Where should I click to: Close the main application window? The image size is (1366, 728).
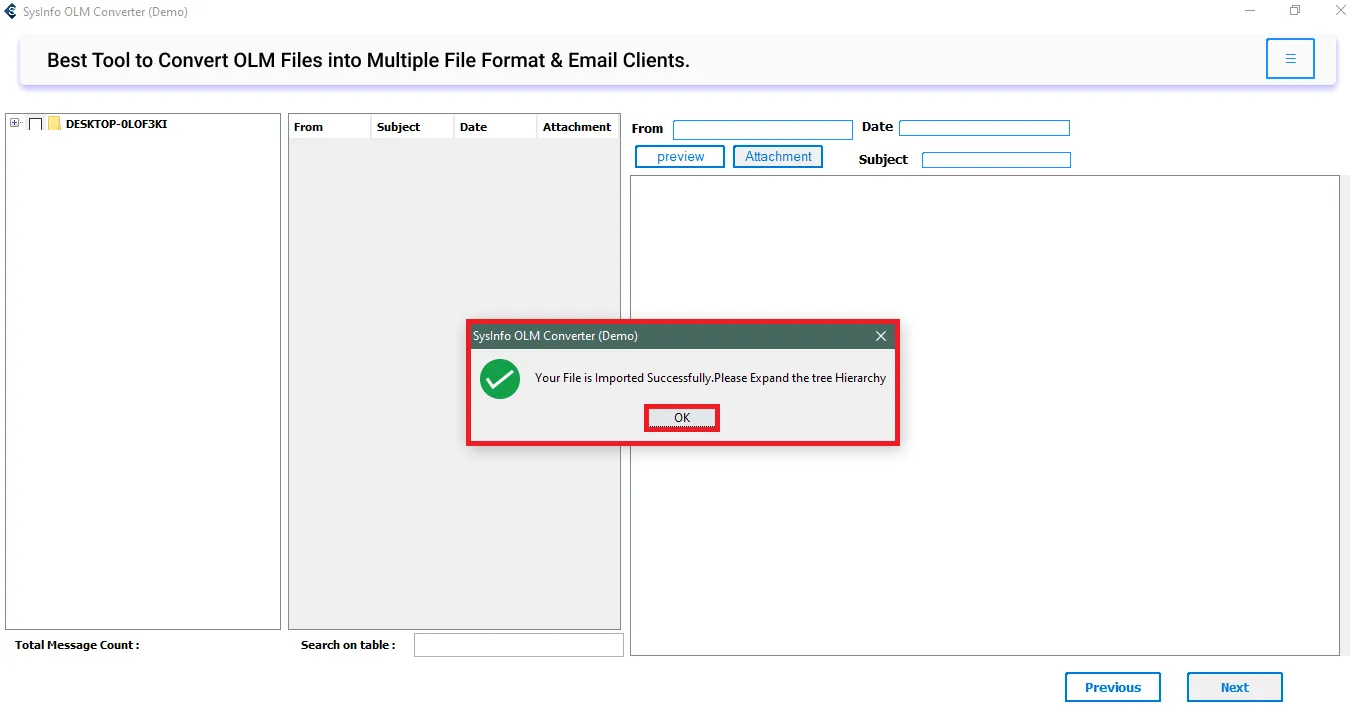click(1340, 11)
